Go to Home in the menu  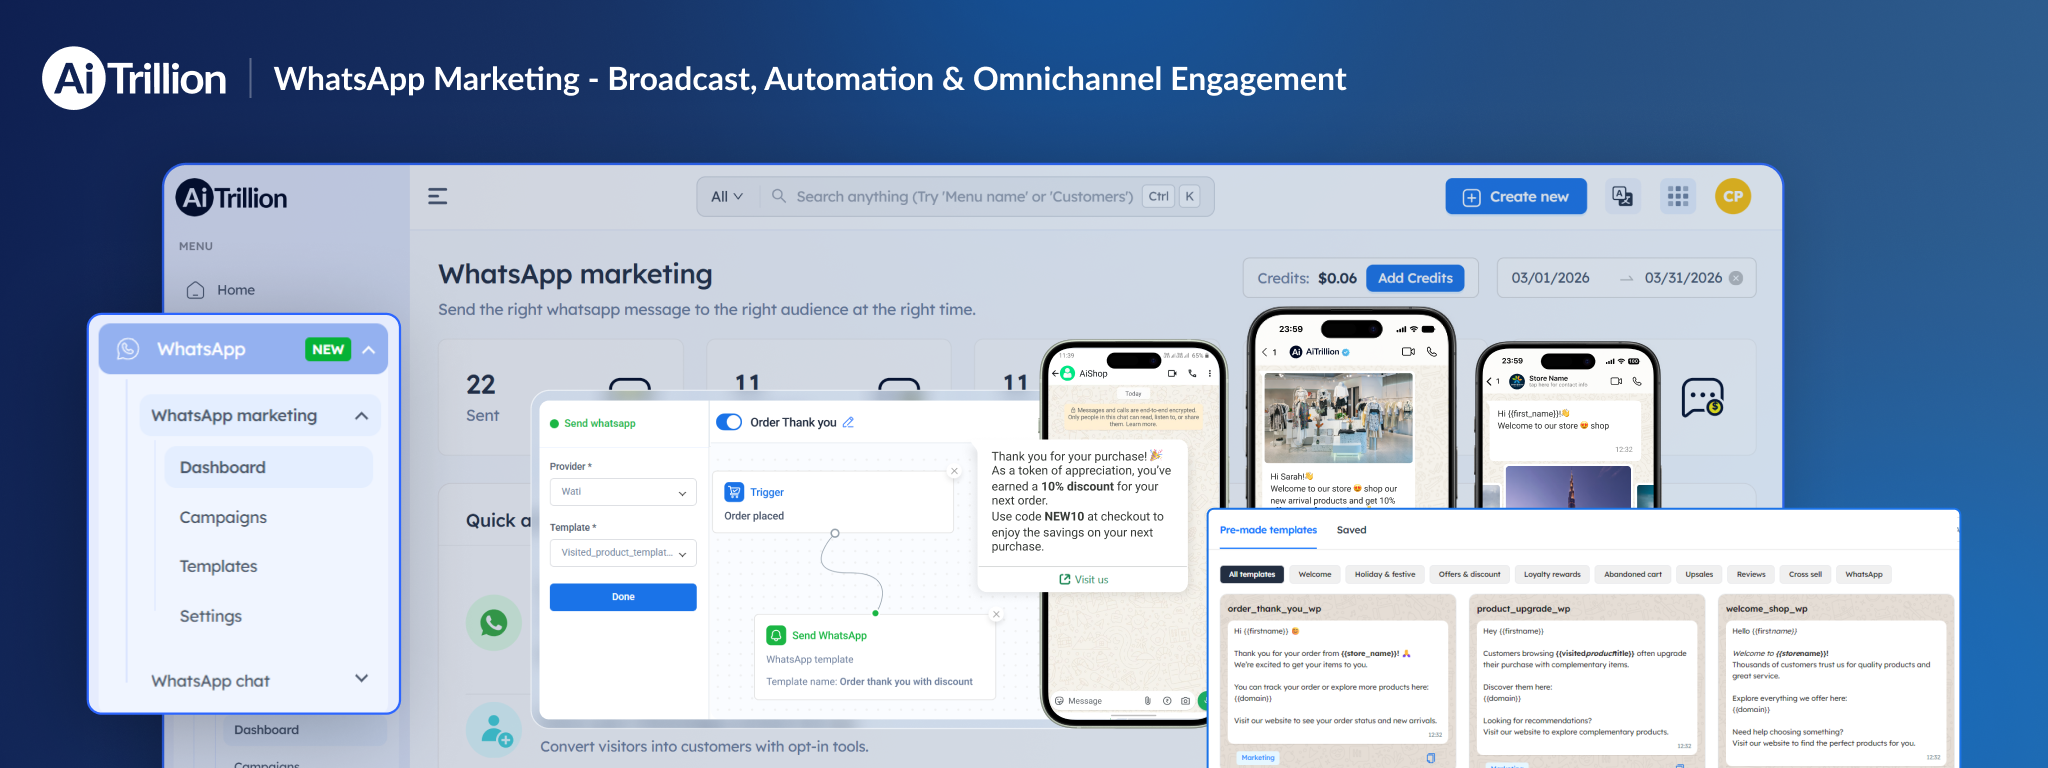pos(236,290)
